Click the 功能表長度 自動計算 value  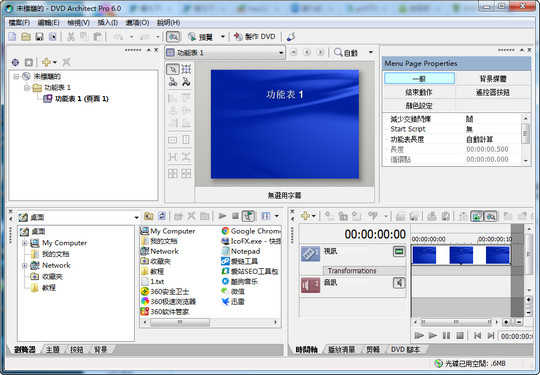tap(492, 139)
